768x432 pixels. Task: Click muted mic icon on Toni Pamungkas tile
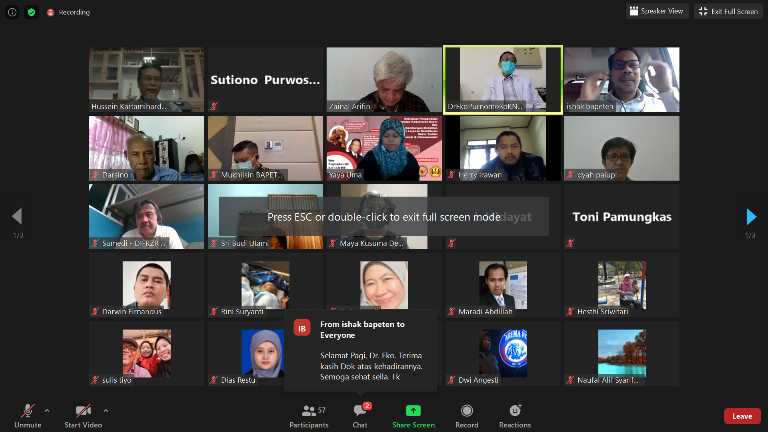pos(570,243)
